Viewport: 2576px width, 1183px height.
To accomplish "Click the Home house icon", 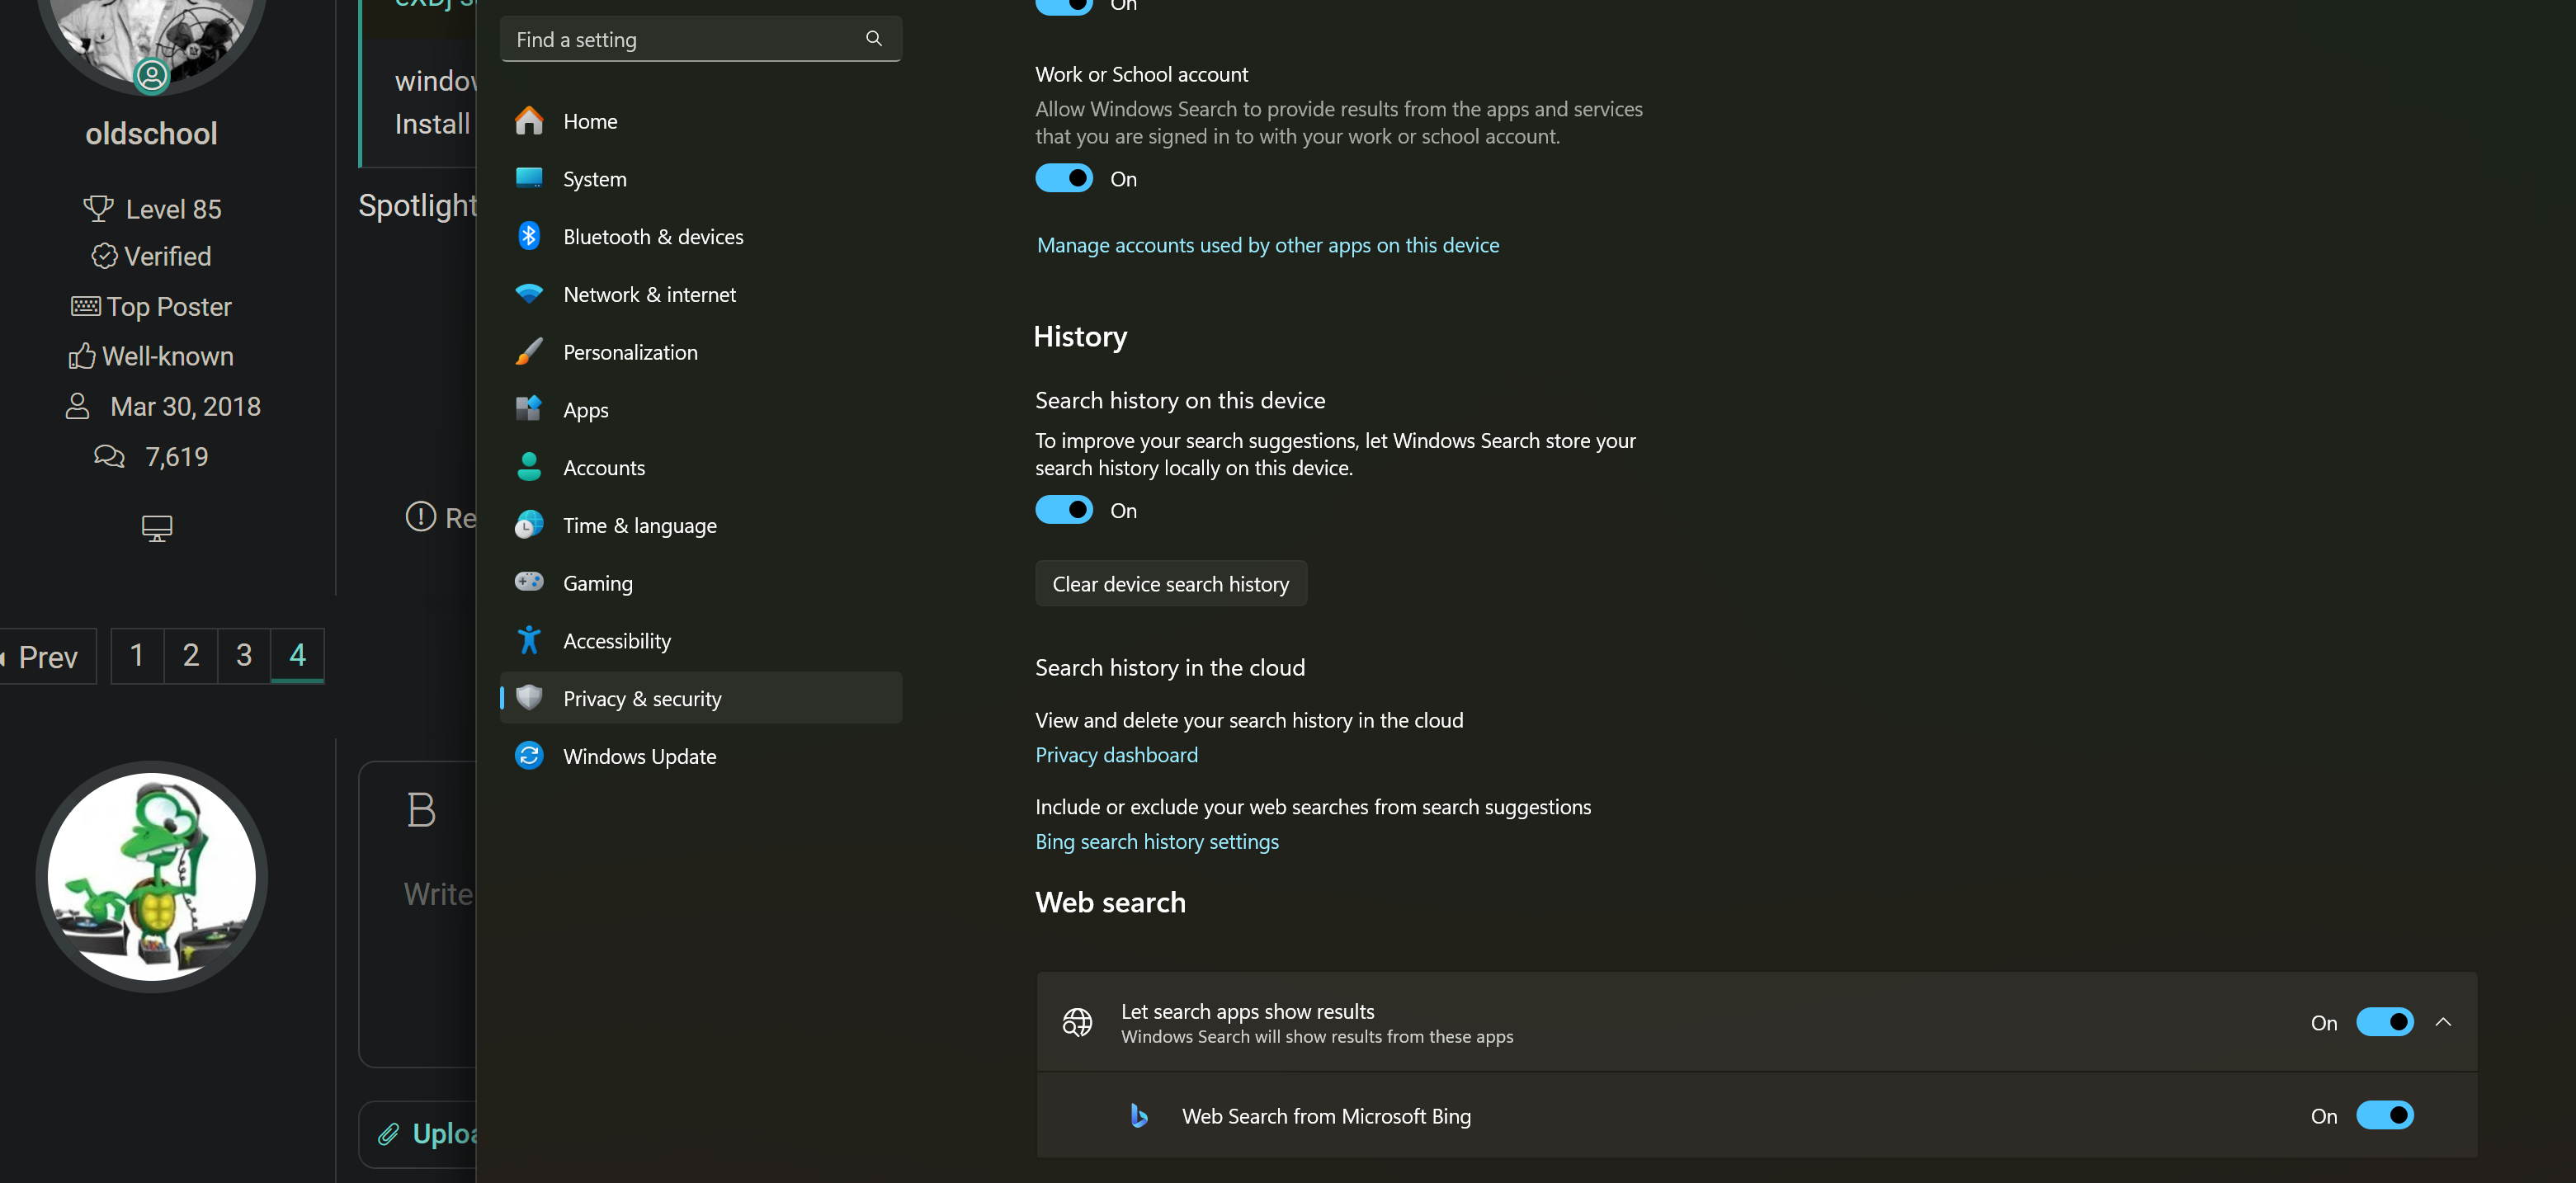I will coord(529,121).
